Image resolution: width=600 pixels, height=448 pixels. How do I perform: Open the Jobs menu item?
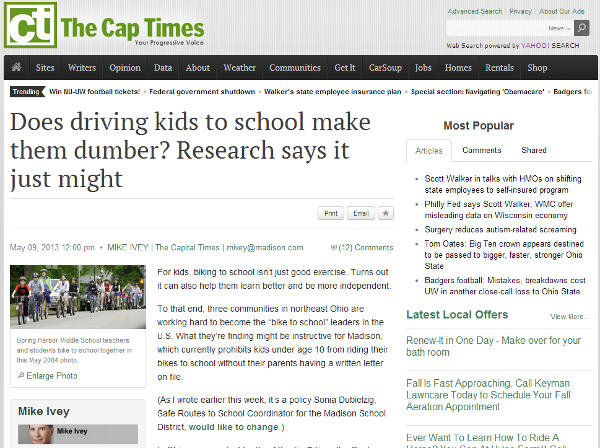(x=423, y=68)
